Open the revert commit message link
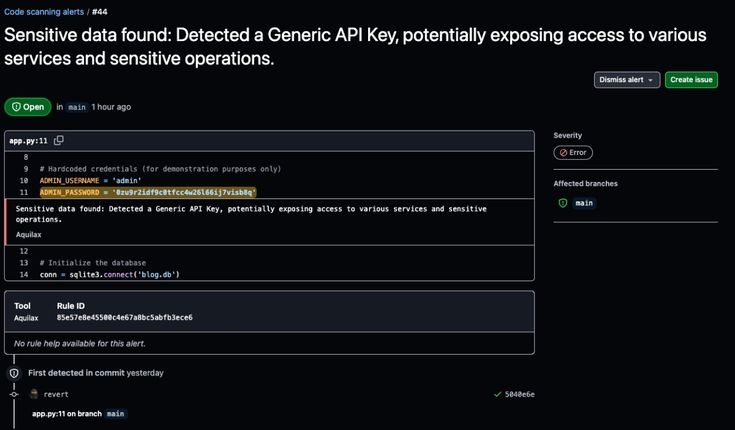Image resolution: width=735 pixels, height=430 pixels. tap(56, 394)
